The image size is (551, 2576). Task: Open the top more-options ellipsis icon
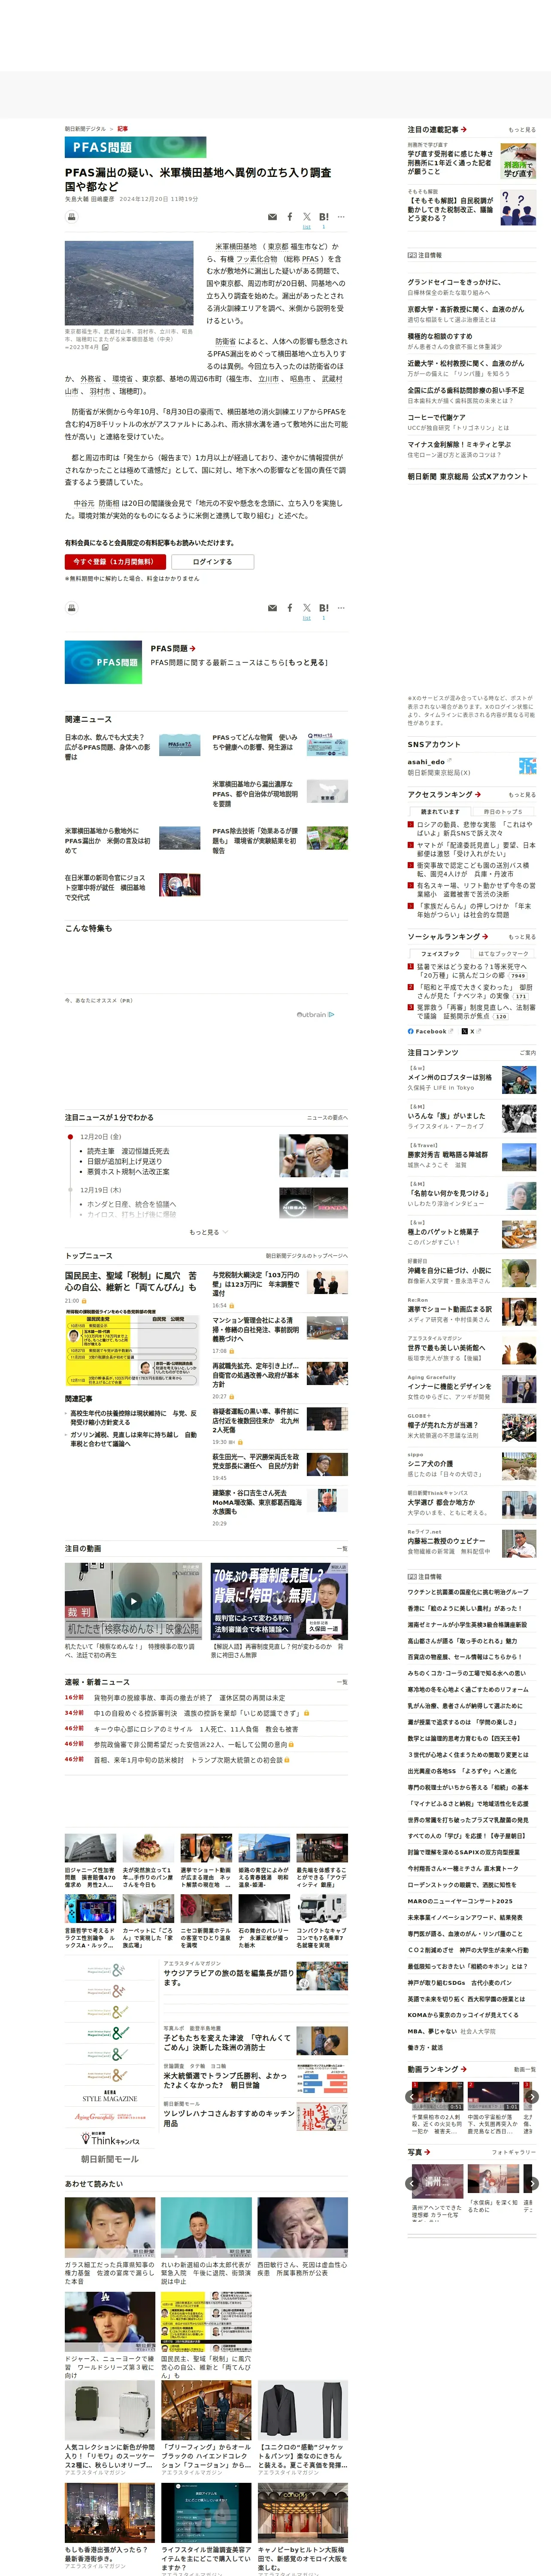pos(341,217)
